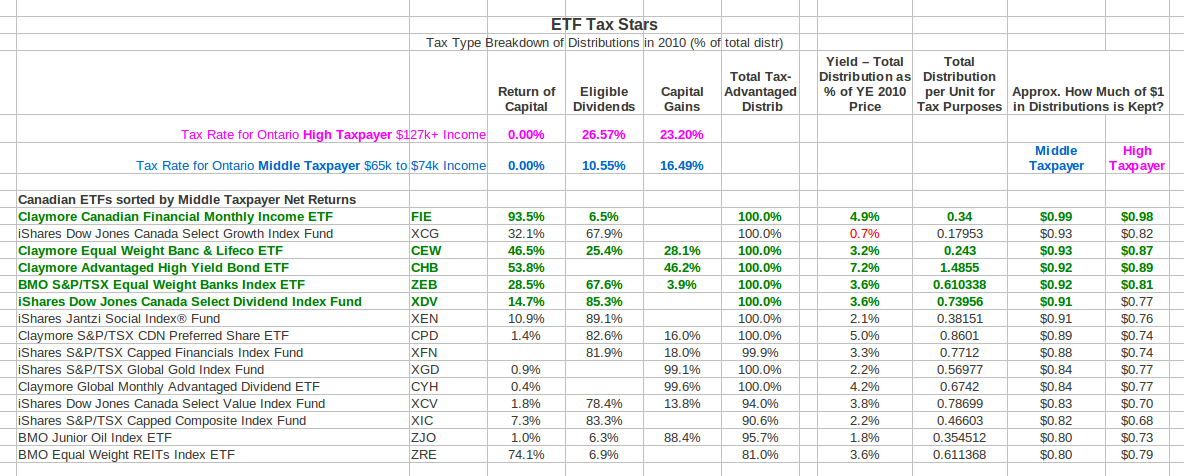This screenshot has height=476, width=1184.
Task: Click 'Approx. How Much of $1' header
Action: (1087, 99)
